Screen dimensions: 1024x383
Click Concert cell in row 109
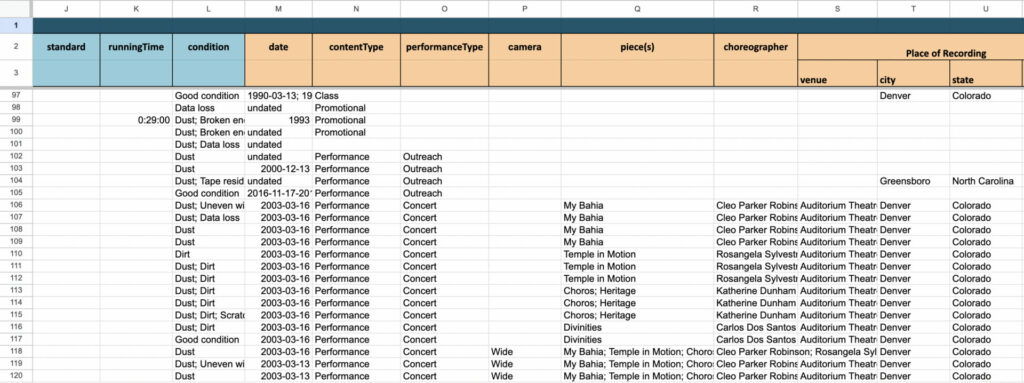(444, 242)
